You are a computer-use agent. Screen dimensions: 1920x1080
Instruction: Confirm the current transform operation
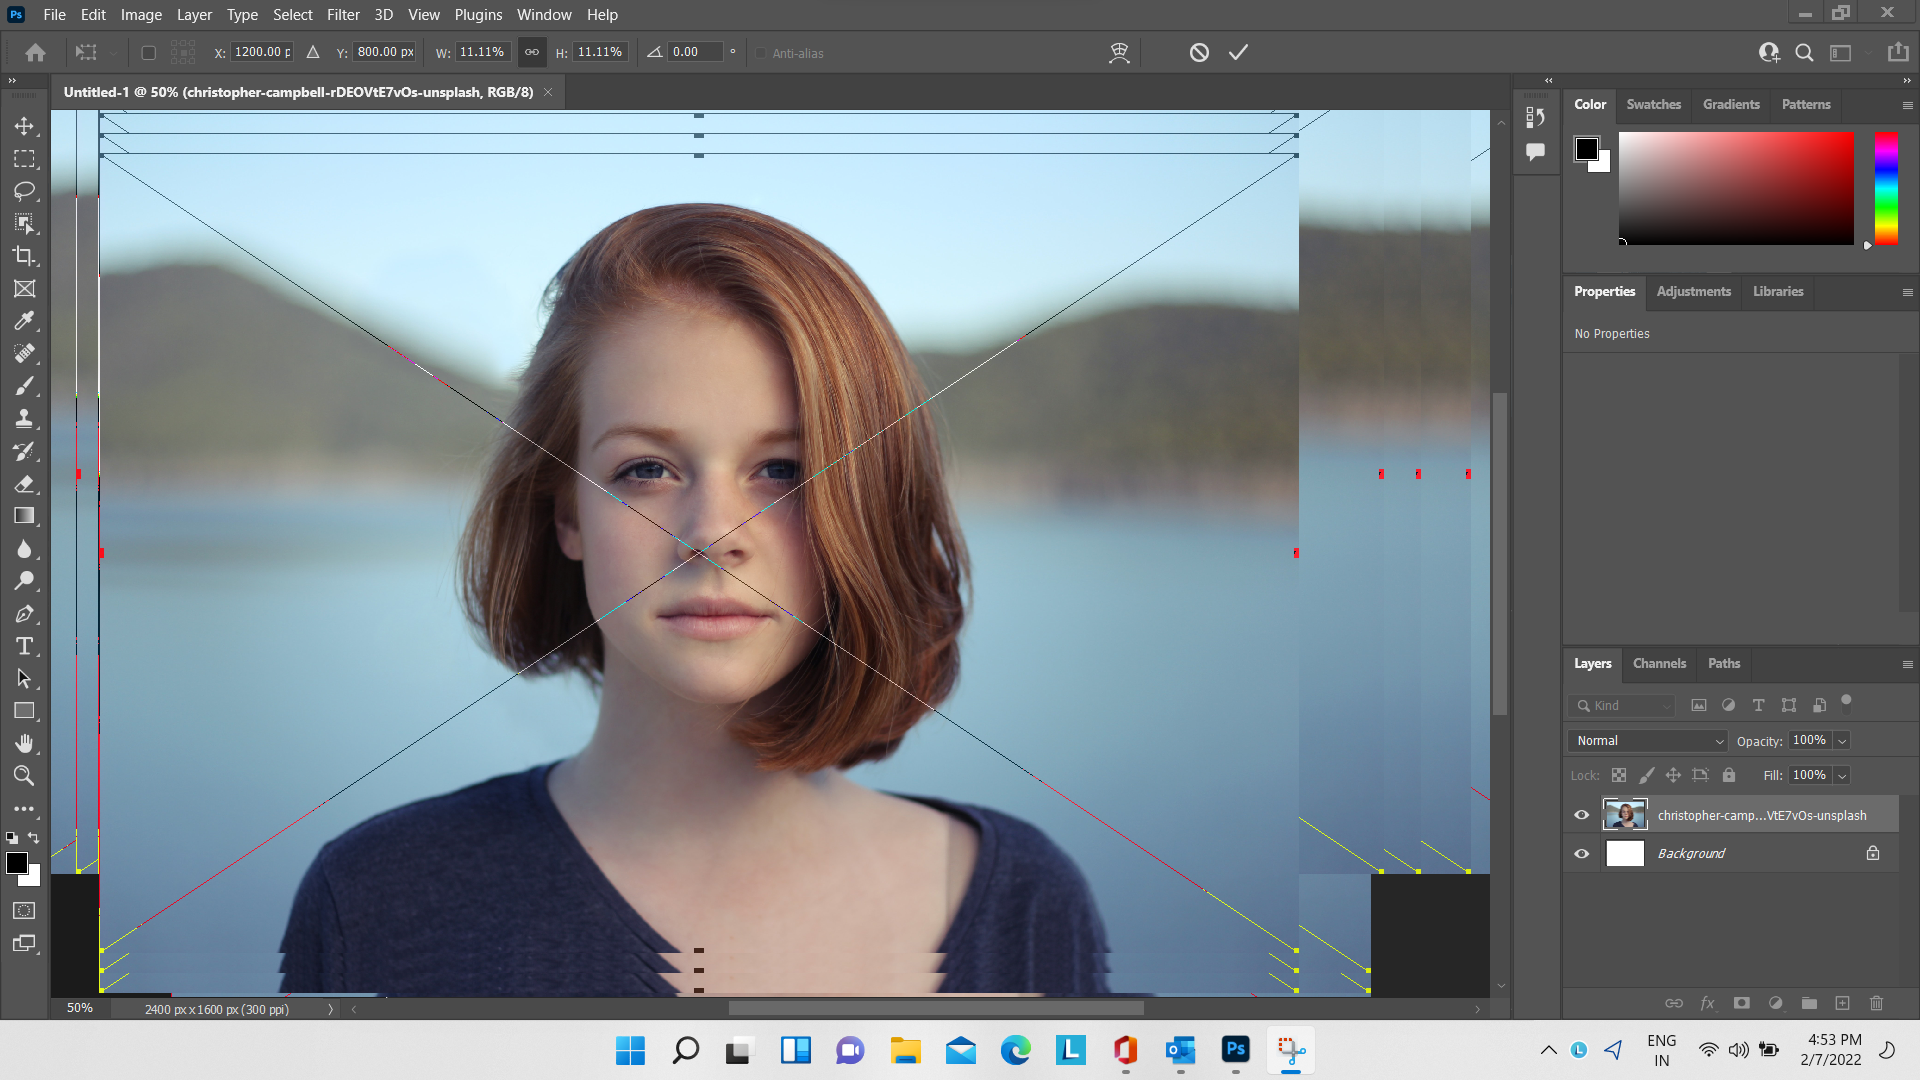click(x=1240, y=53)
